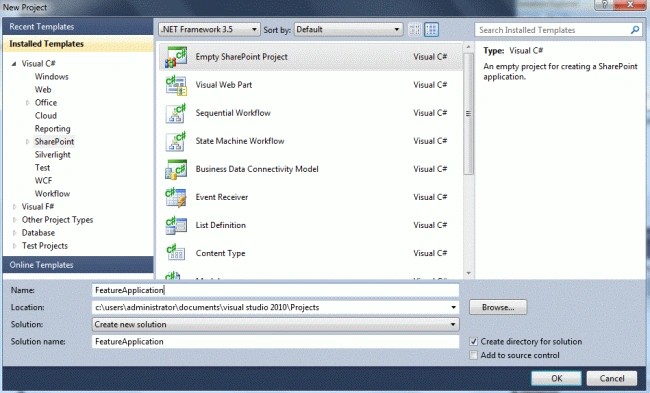Click the Content Type template icon
Screen dimensions: 650x393
(x=176, y=253)
